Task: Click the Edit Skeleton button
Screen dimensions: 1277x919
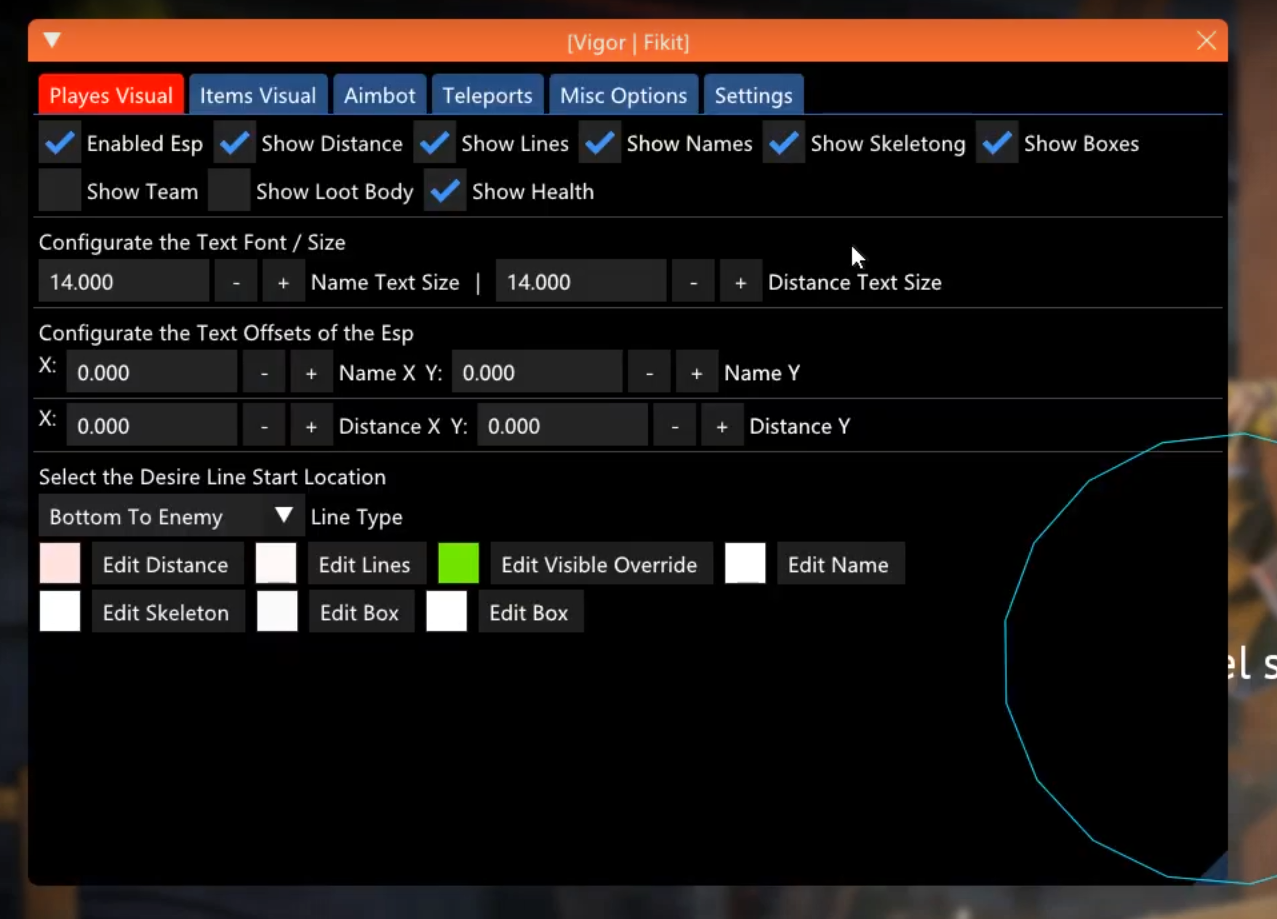Action: (166, 613)
